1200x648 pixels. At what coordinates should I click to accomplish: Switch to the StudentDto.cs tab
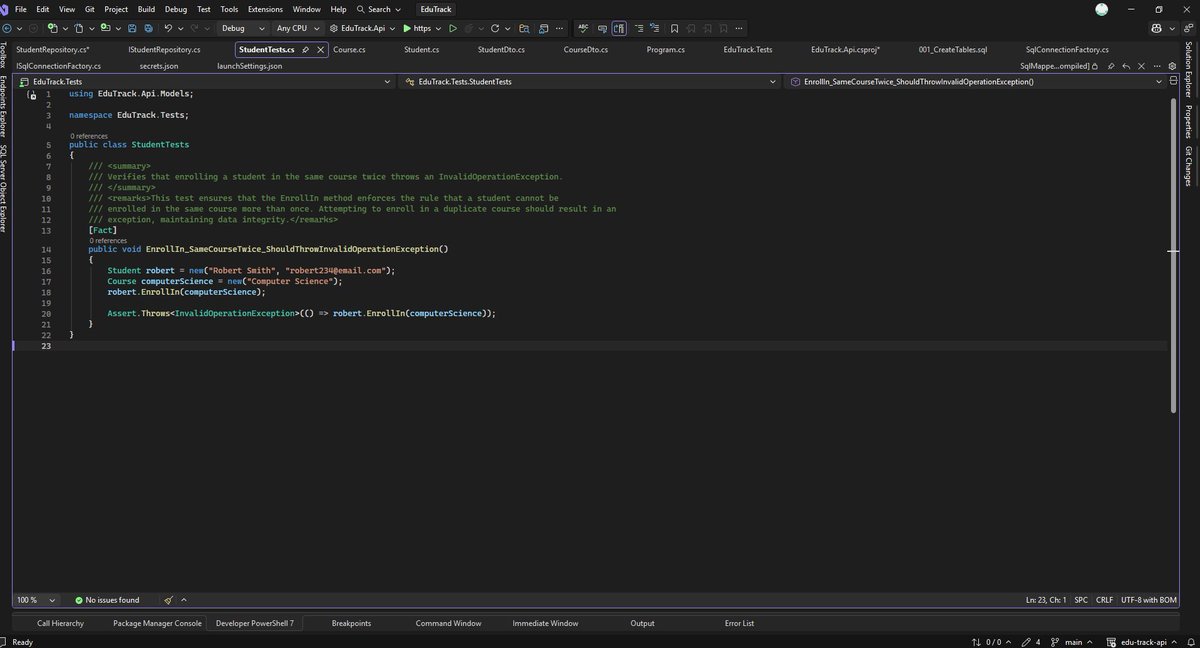click(501, 49)
